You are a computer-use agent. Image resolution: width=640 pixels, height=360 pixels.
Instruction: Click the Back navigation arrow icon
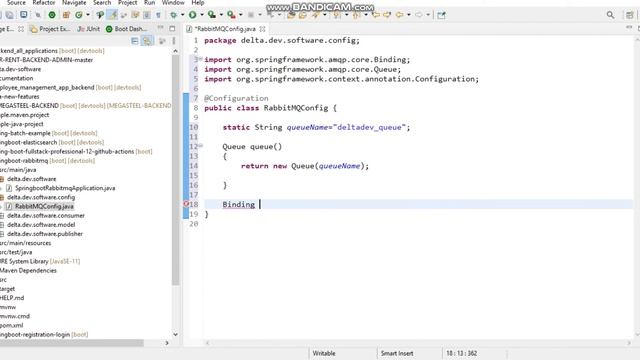tap(399, 15)
